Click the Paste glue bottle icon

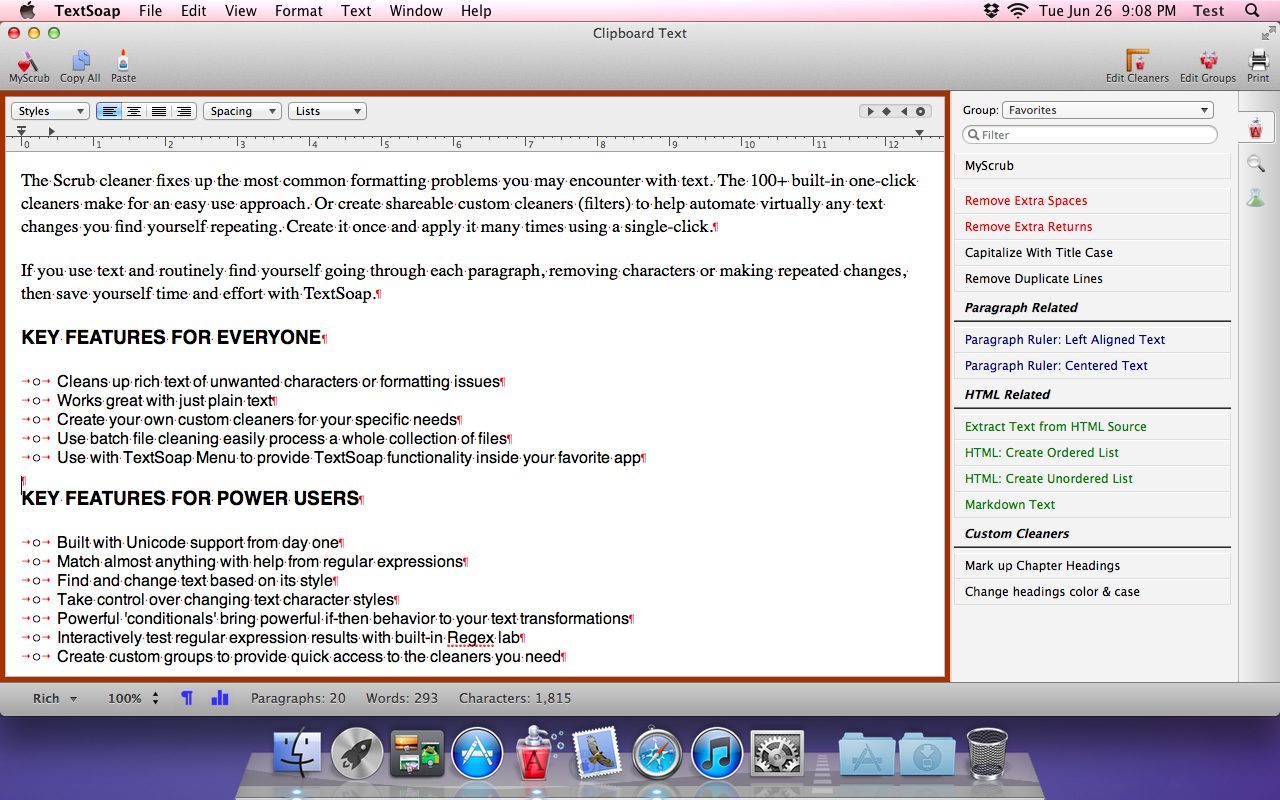[x=123, y=63]
